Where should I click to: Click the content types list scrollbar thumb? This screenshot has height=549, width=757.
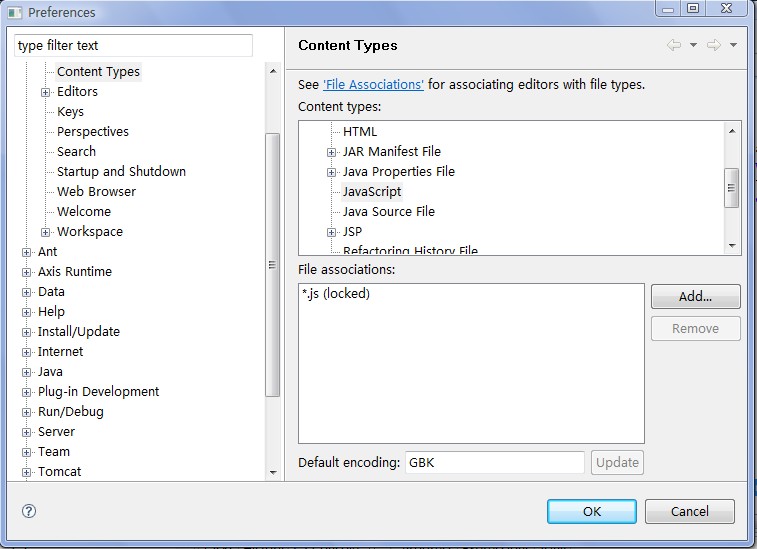(732, 188)
